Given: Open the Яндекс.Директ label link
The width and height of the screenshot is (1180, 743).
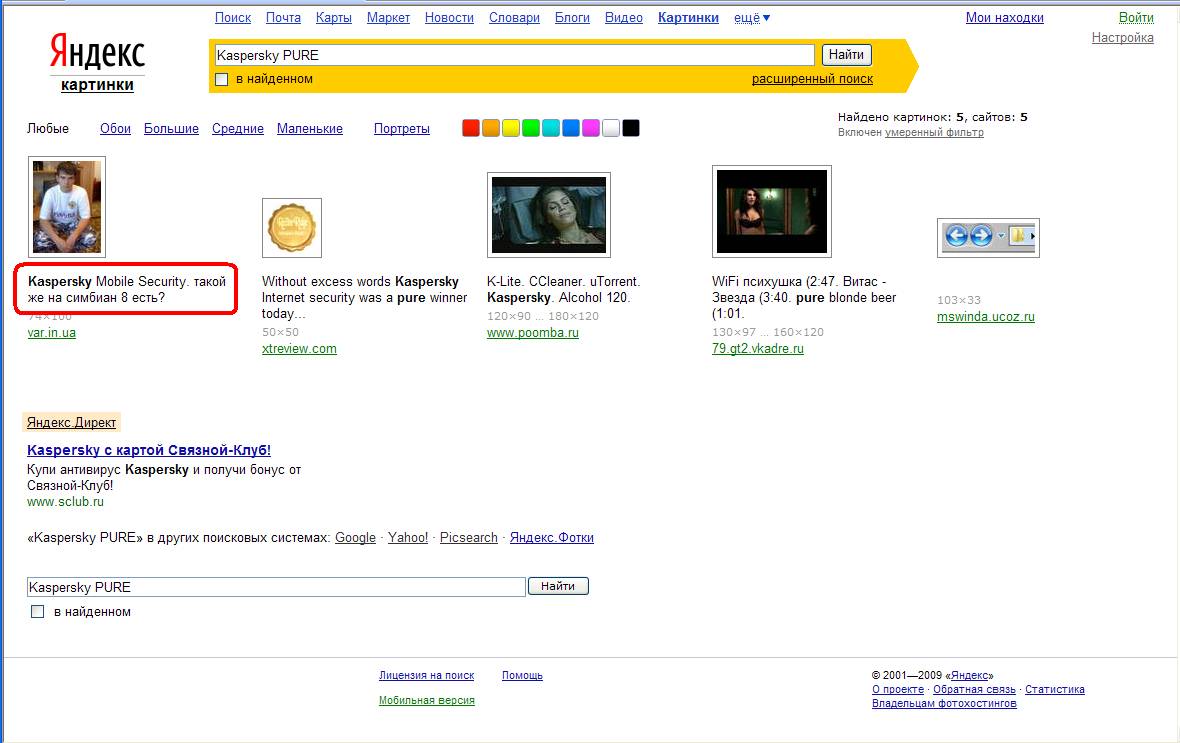Looking at the screenshot, I should 71,422.
